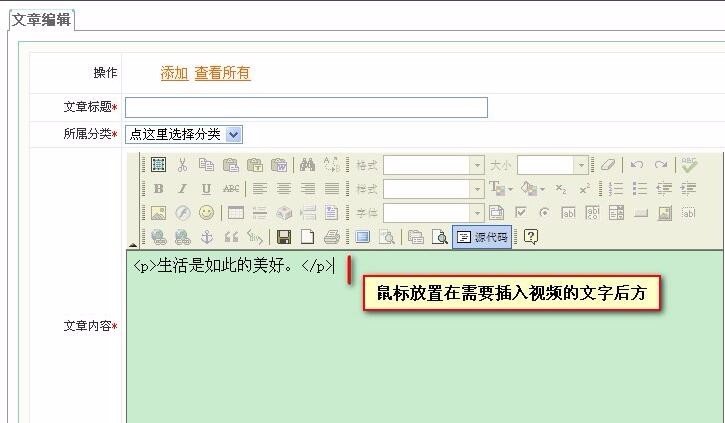The height and width of the screenshot is (423, 725).
Task: Open the editor help question mark icon
Action: tap(531, 237)
